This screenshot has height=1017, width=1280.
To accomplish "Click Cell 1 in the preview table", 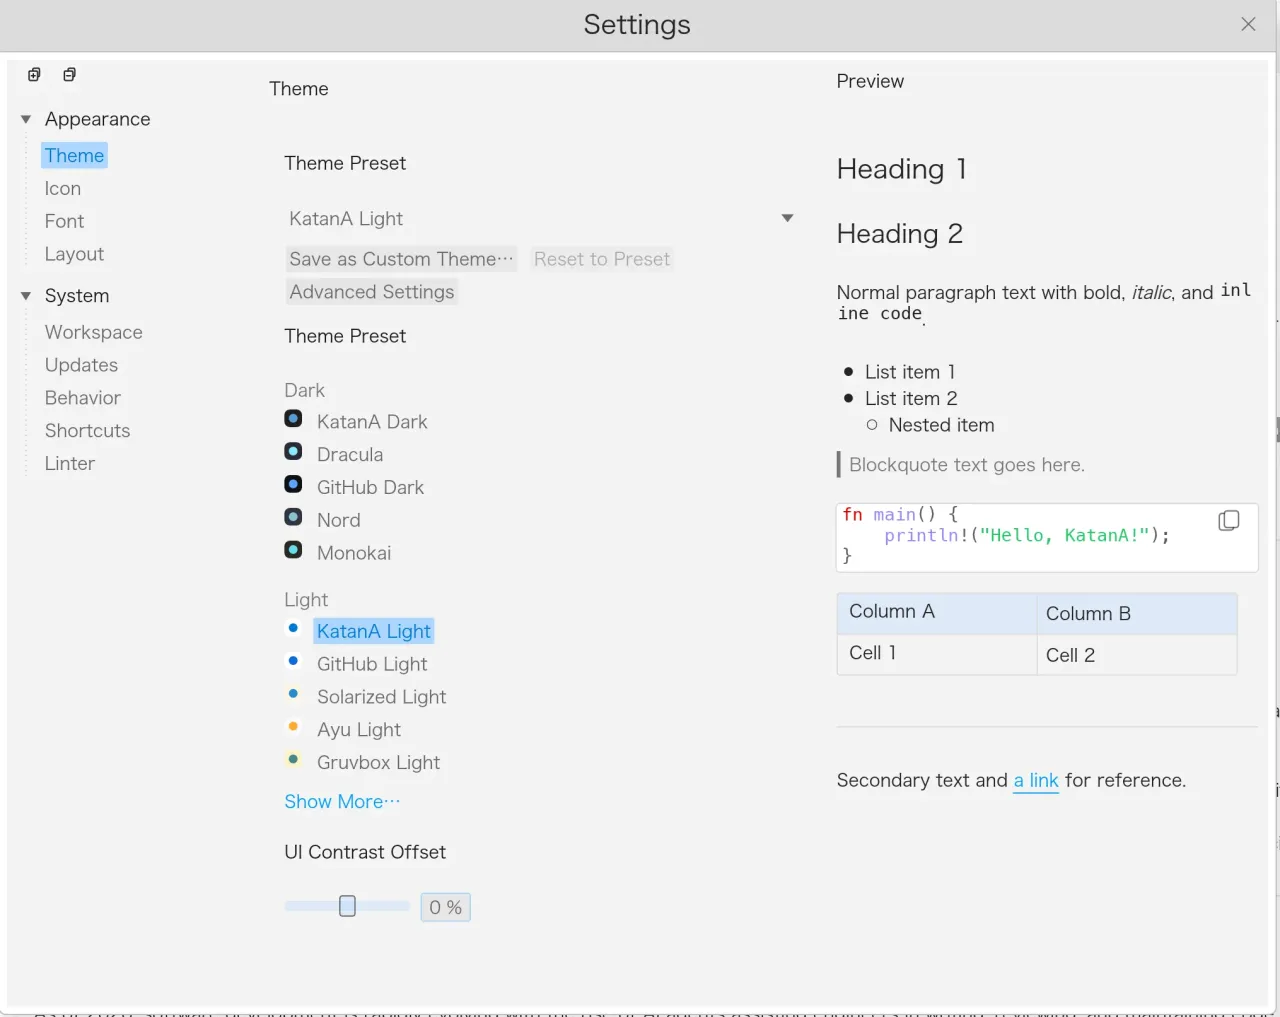I will click(936, 654).
